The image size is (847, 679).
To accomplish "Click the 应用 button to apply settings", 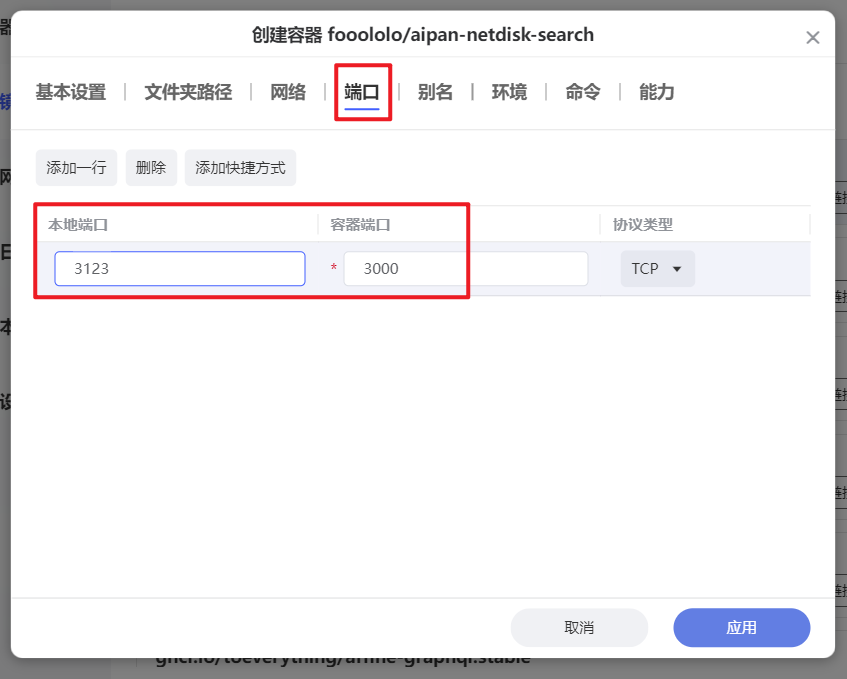I will point(741,627).
